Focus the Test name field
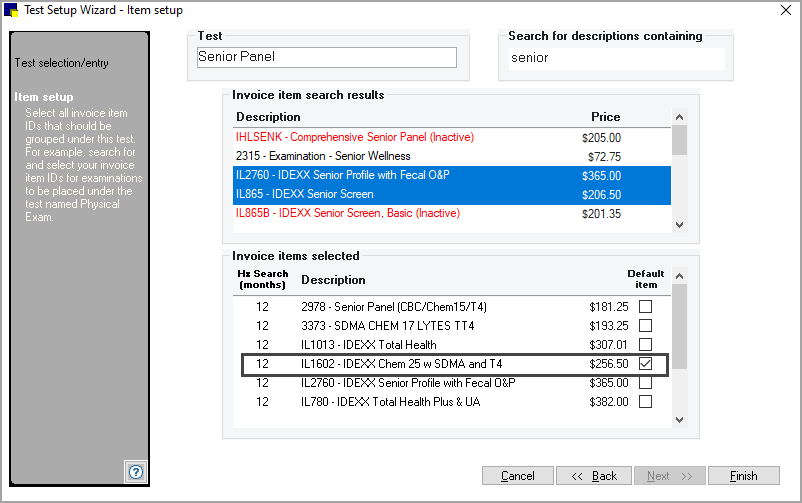 327,57
